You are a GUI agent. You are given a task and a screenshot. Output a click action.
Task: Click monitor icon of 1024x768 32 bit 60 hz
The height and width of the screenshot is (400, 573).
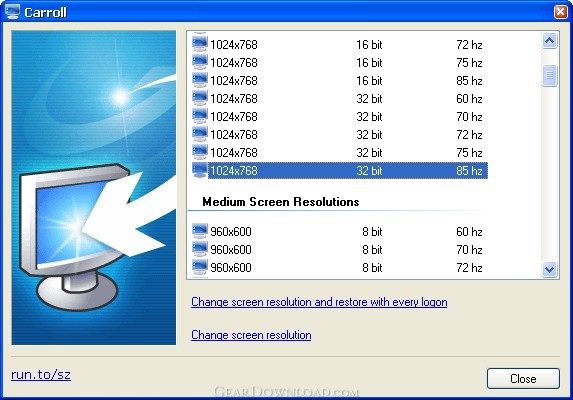coord(200,98)
